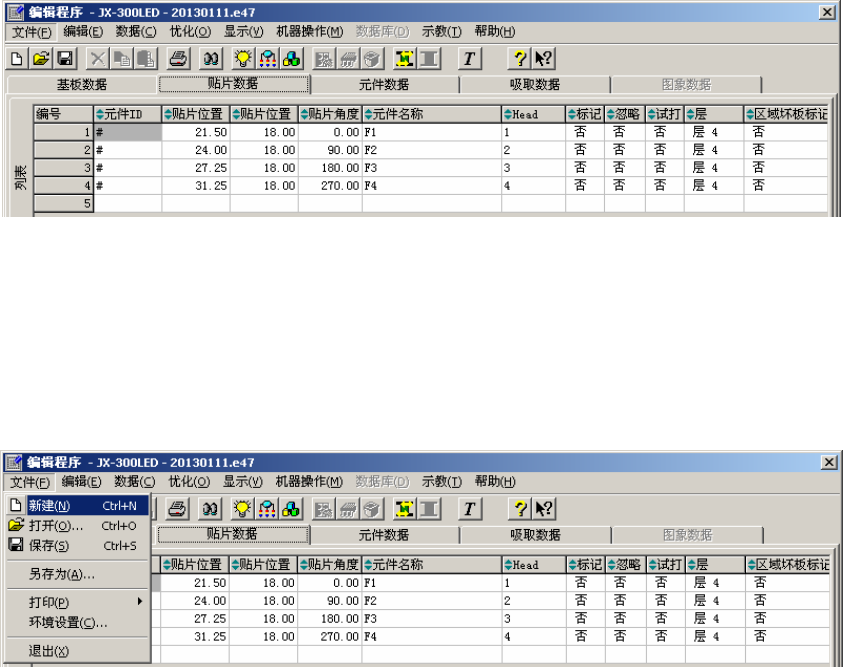Open 编辑(E) menu in the top window
This screenshot has height=667, width=843.
pyautogui.click(x=83, y=32)
